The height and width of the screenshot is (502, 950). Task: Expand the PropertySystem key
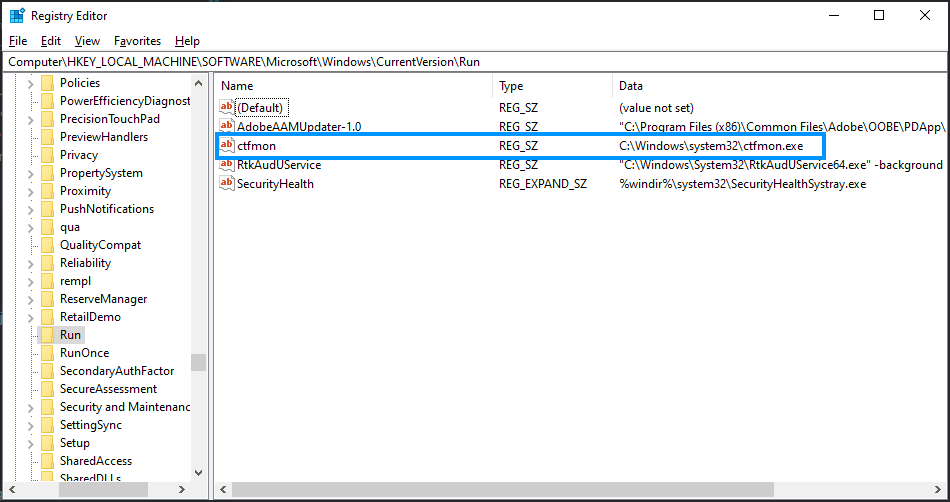(30, 173)
